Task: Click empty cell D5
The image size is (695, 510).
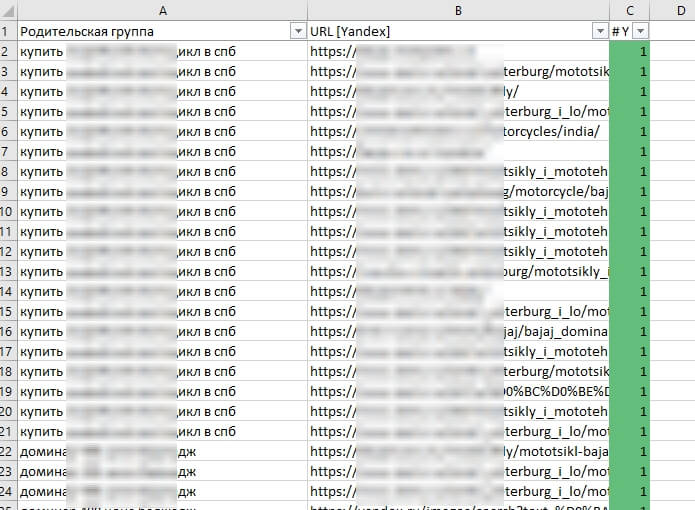Action: click(x=672, y=111)
